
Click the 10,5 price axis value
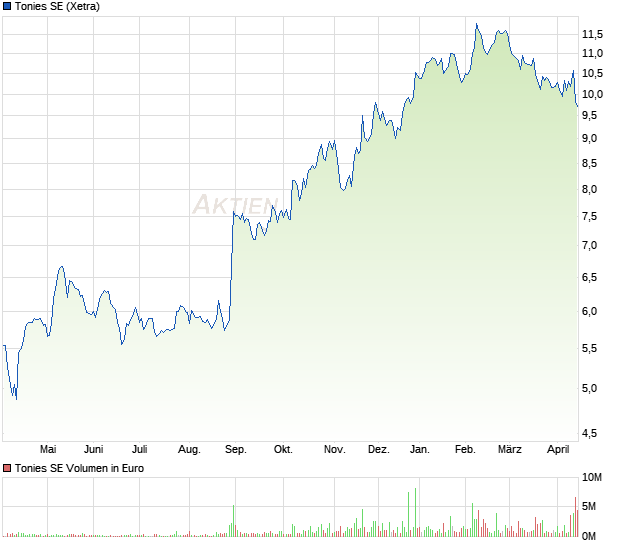(x=592, y=73)
